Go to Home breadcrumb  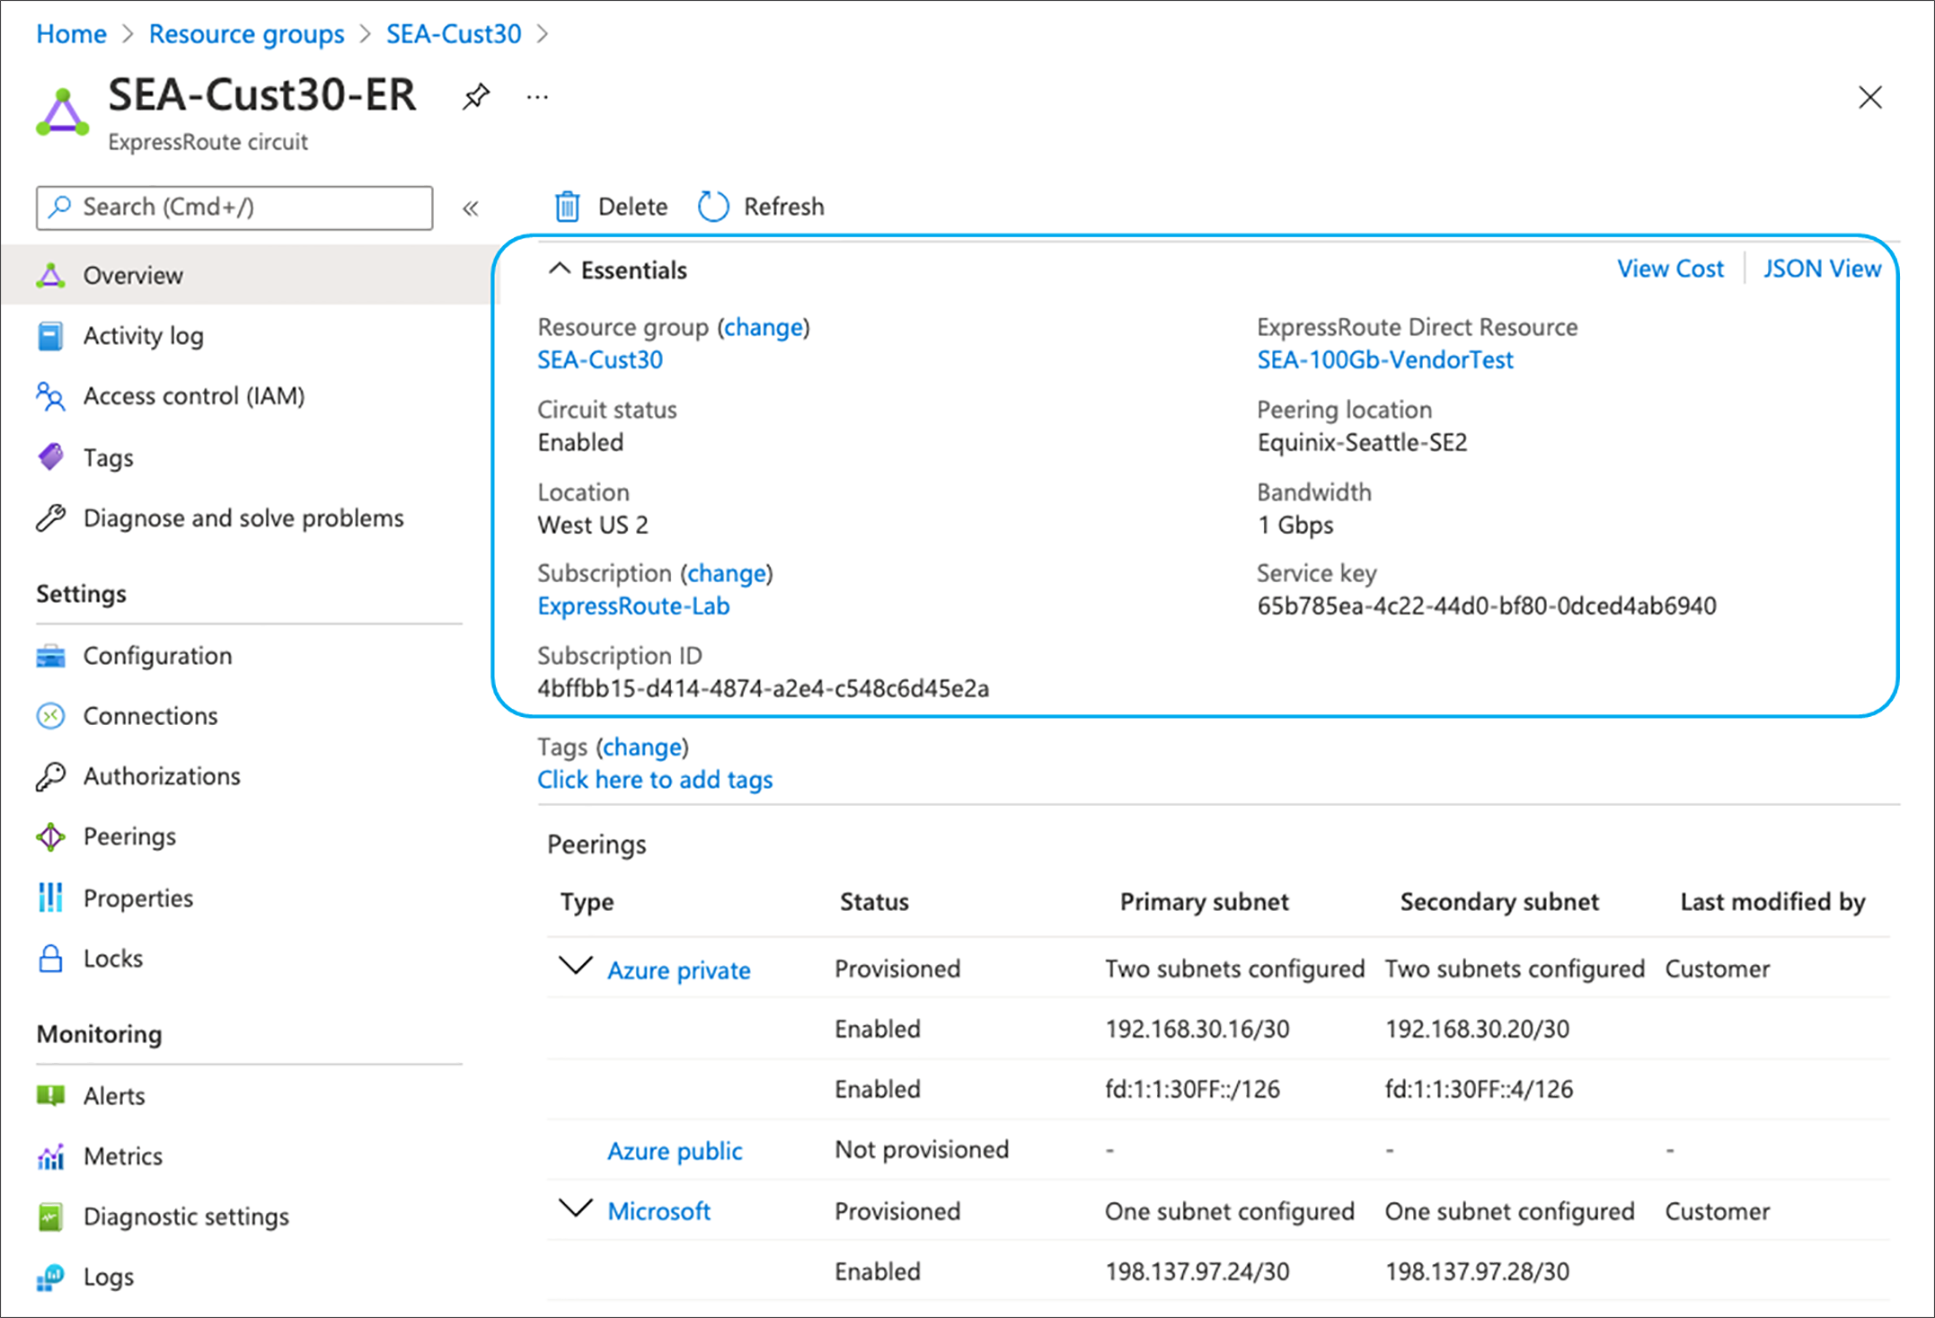coord(71,34)
